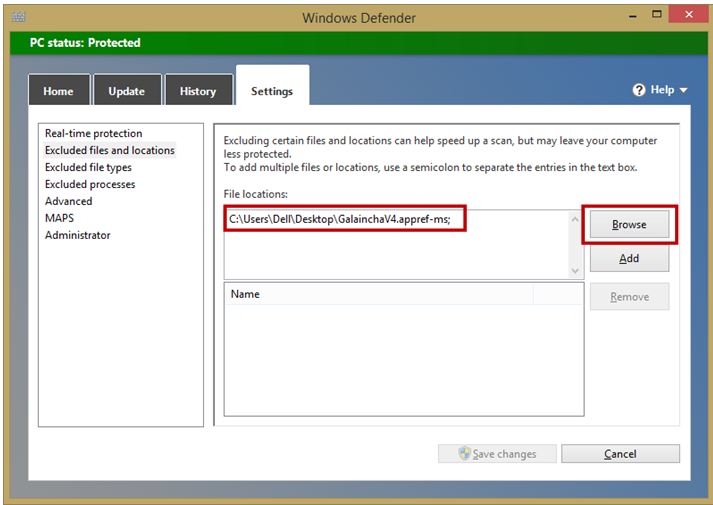Switch to the Home tab

(58, 91)
